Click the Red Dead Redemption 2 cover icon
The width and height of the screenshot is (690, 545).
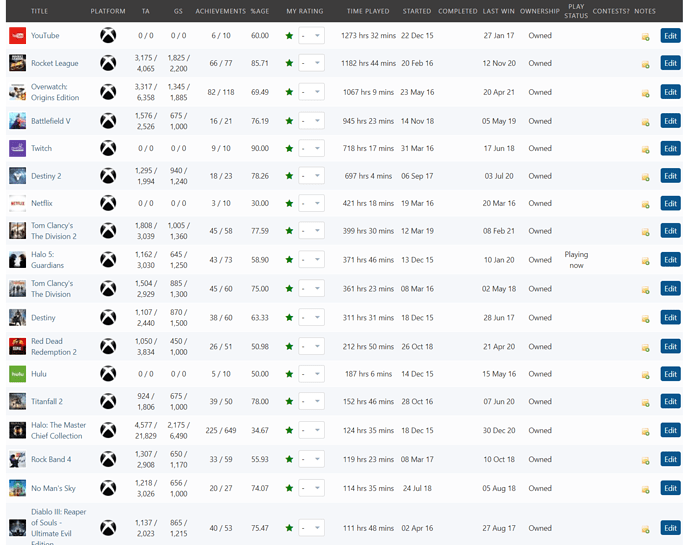(x=18, y=346)
